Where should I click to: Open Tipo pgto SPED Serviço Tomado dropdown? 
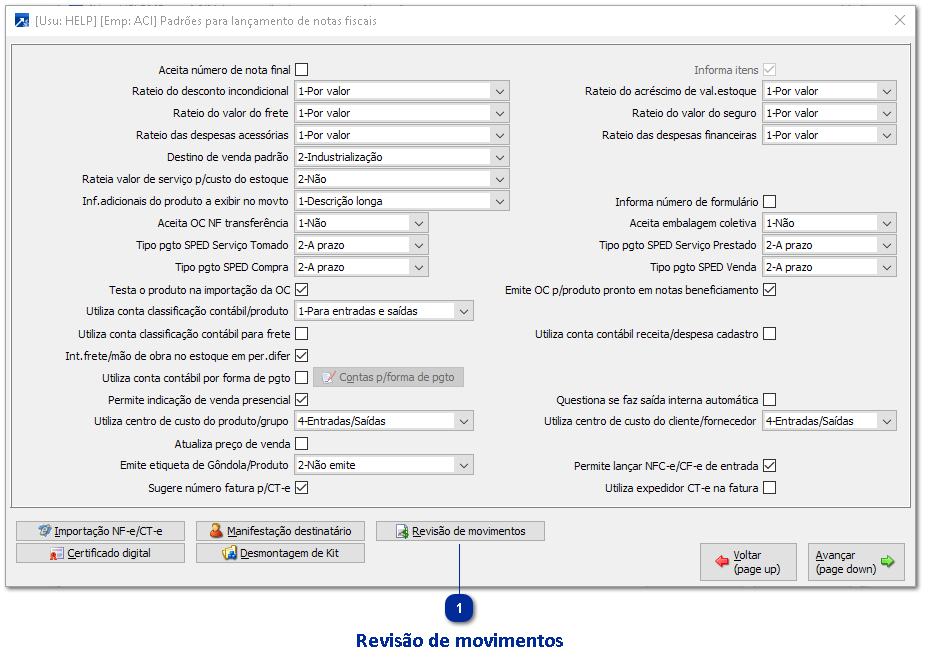pos(361,245)
